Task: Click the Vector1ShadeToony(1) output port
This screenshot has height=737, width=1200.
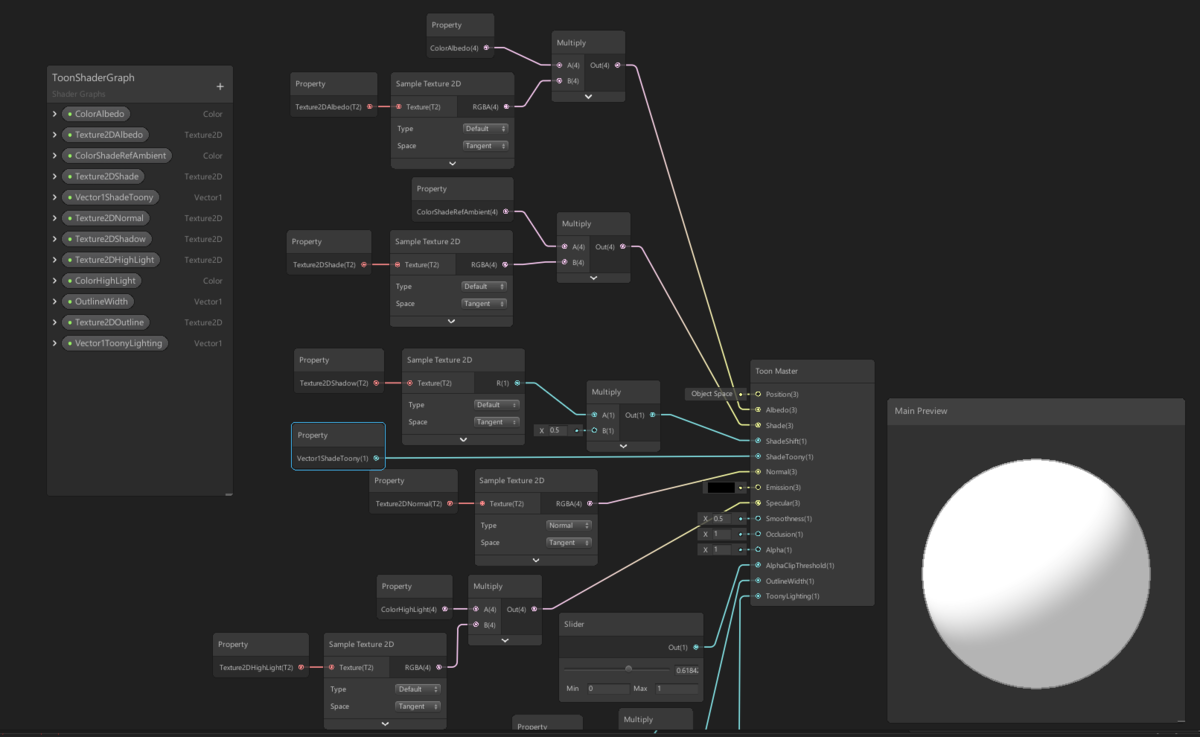Action: coord(376,458)
